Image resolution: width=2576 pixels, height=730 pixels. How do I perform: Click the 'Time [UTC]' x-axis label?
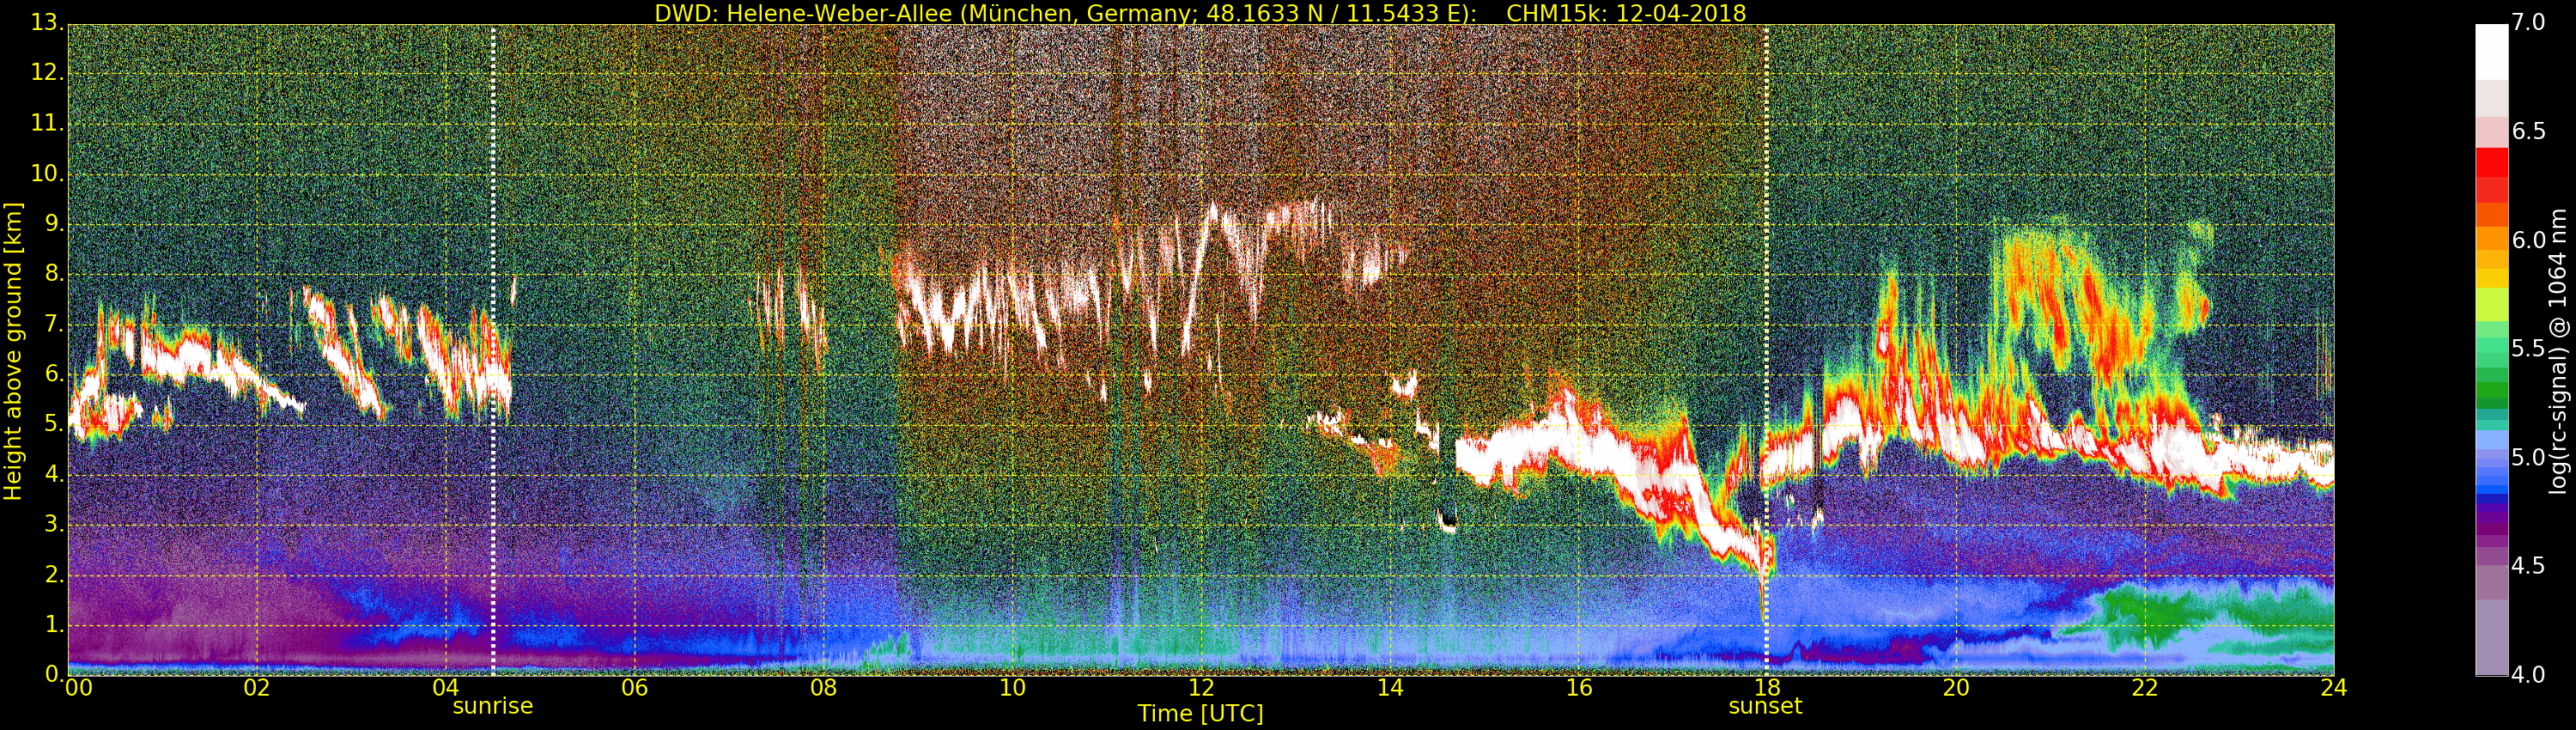(1200, 714)
